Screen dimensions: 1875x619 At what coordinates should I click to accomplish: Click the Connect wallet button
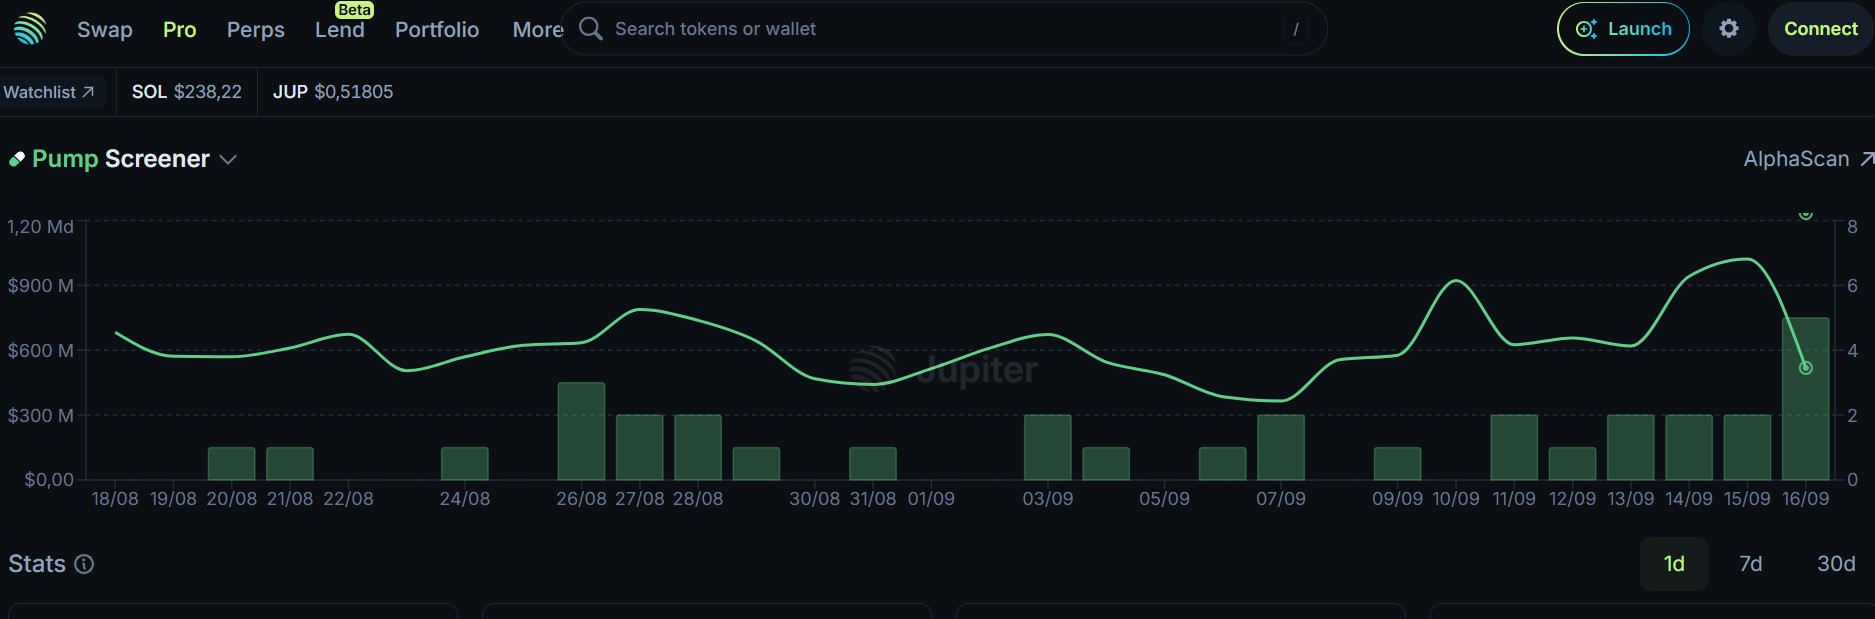click(1820, 29)
